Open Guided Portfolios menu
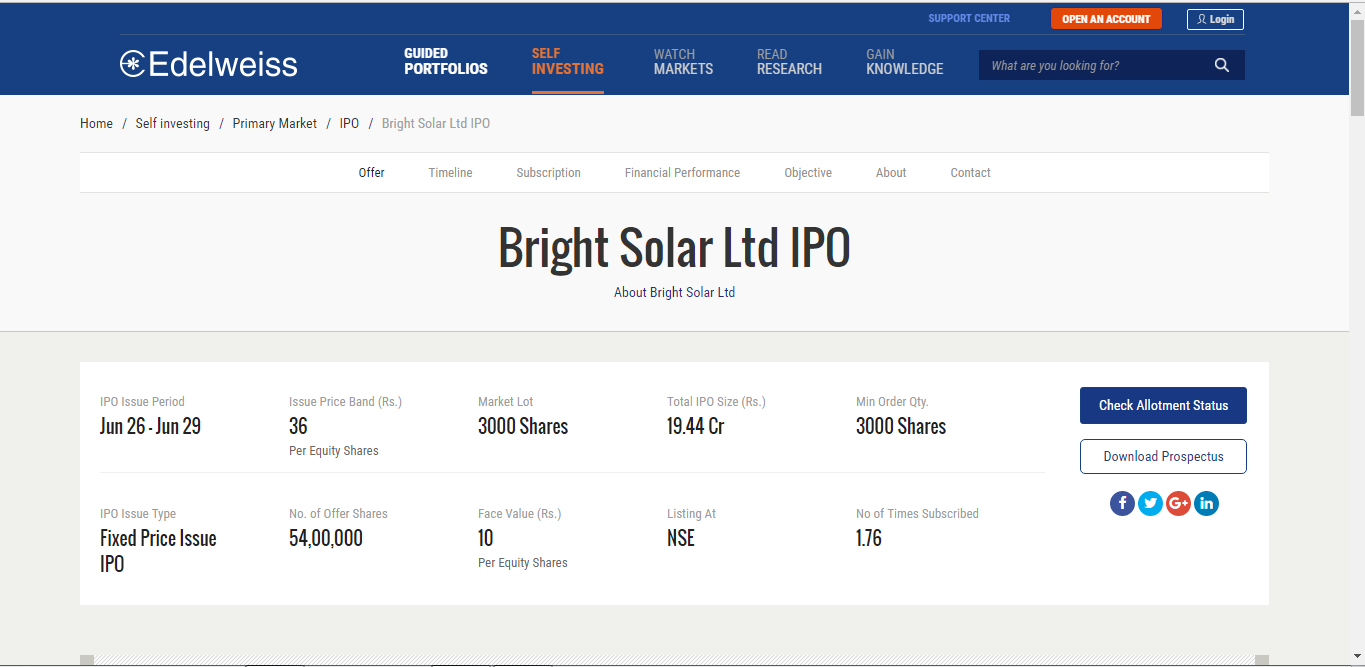Image resolution: width=1365 pixels, height=667 pixels. [446, 61]
